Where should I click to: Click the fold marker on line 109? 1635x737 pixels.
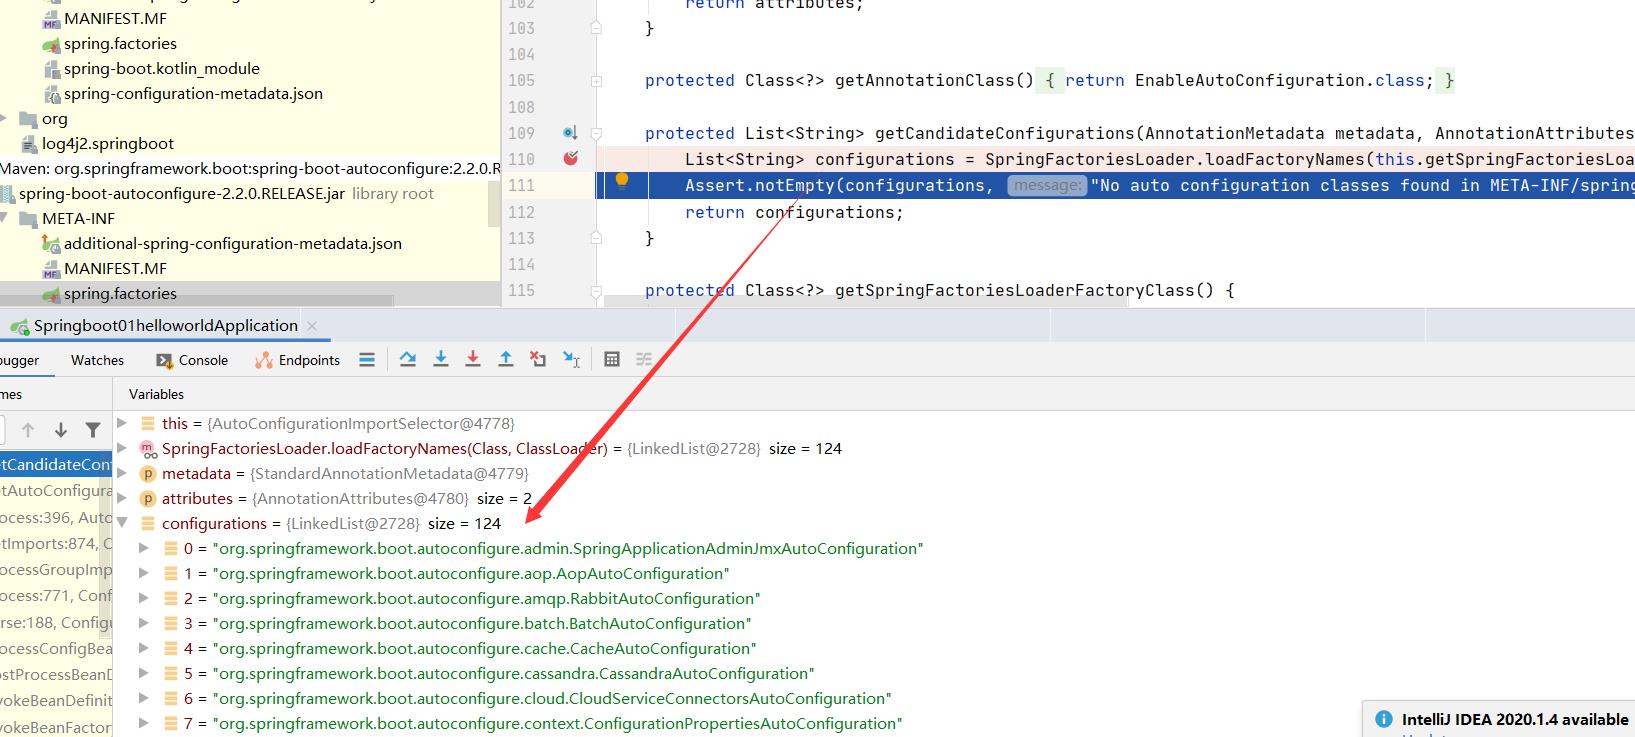tap(596, 133)
